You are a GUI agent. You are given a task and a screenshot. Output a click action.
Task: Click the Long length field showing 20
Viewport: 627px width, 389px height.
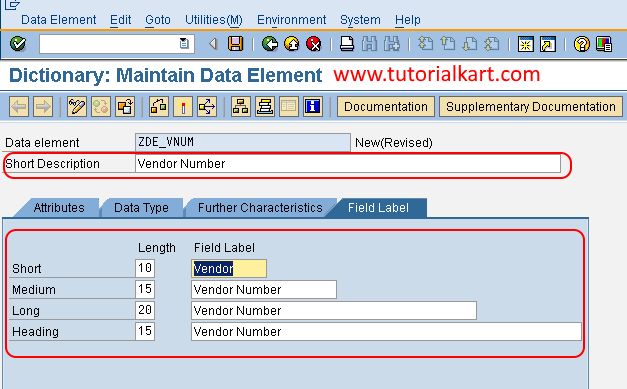(x=145, y=310)
